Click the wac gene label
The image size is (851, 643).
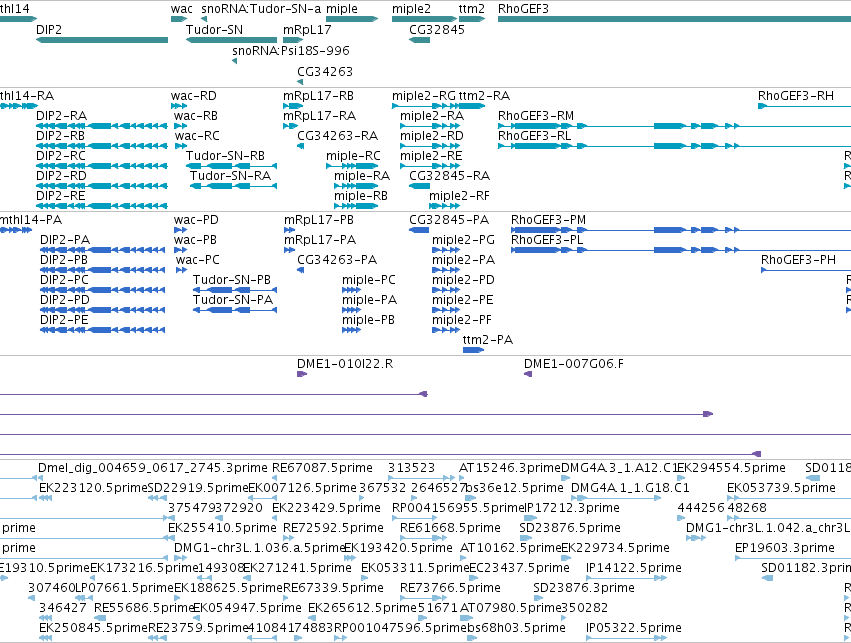point(181,9)
